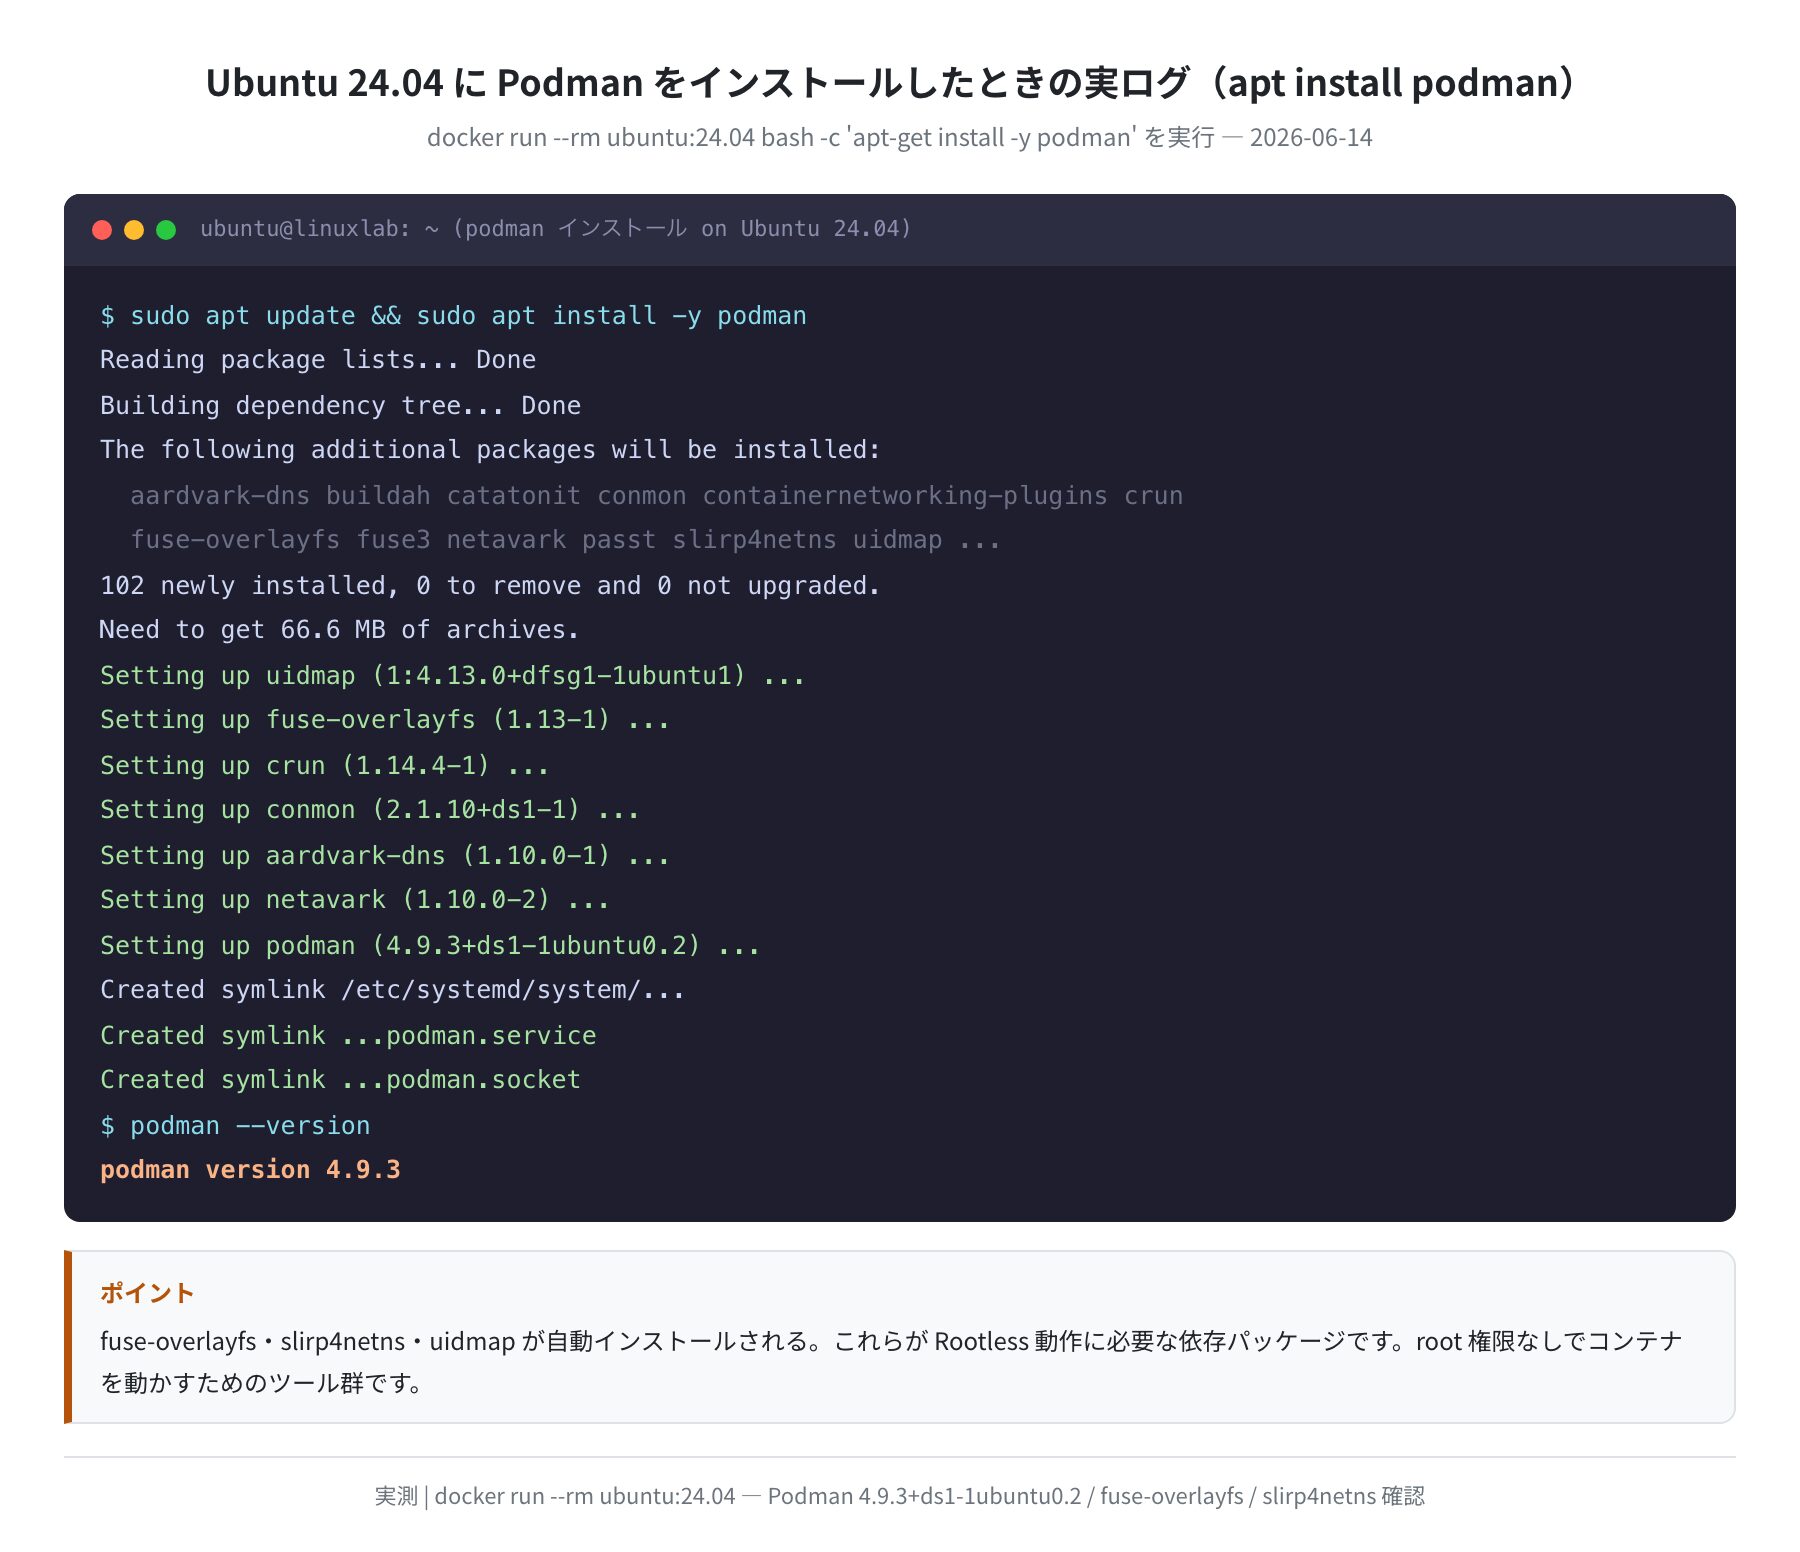Click 'Setting up fuse-overlayfs (1.13-1)' line
1800x1552 pixels.
(x=385, y=720)
